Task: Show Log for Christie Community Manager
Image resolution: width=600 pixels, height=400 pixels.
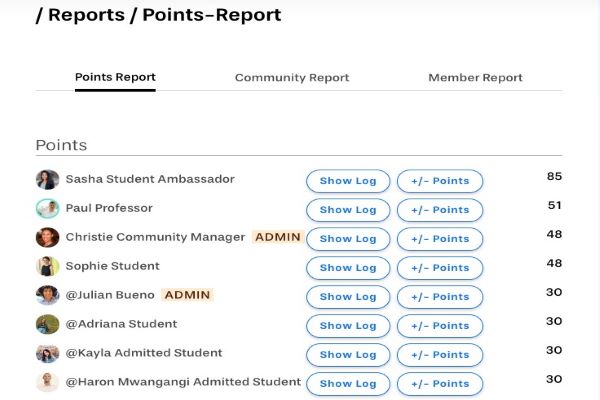Action: point(348,239)
